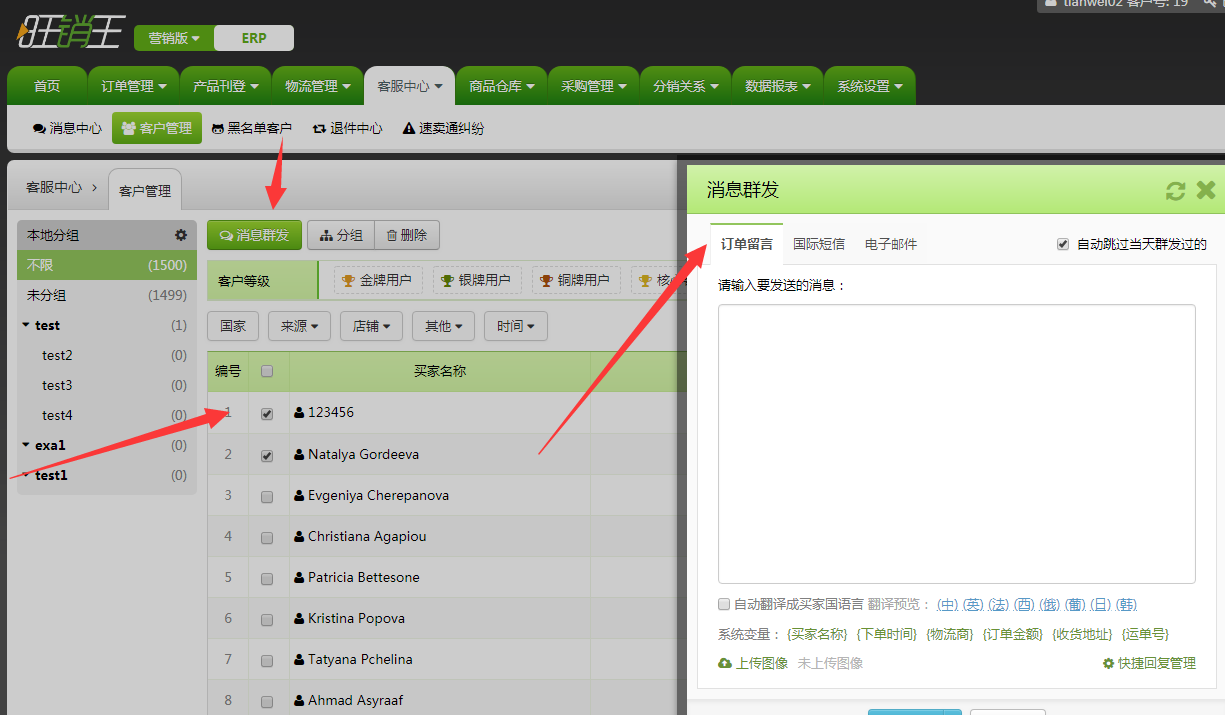Open 黑名单客户 blacklist icon tab

click(217, 129)
